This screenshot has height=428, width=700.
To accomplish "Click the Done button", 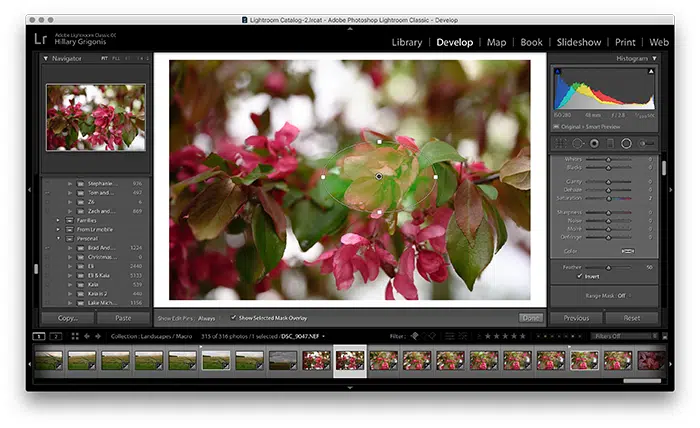I will click(530, 318).
